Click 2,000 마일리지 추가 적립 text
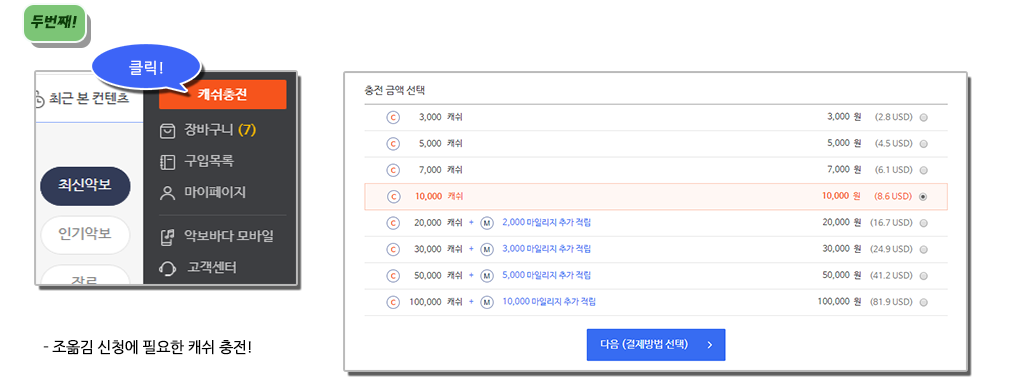 (546, 223)
